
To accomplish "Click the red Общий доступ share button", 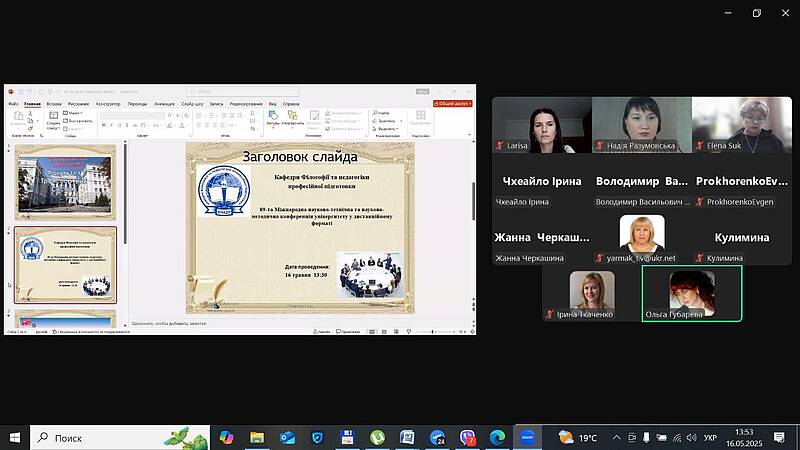I will click(453, 103).
